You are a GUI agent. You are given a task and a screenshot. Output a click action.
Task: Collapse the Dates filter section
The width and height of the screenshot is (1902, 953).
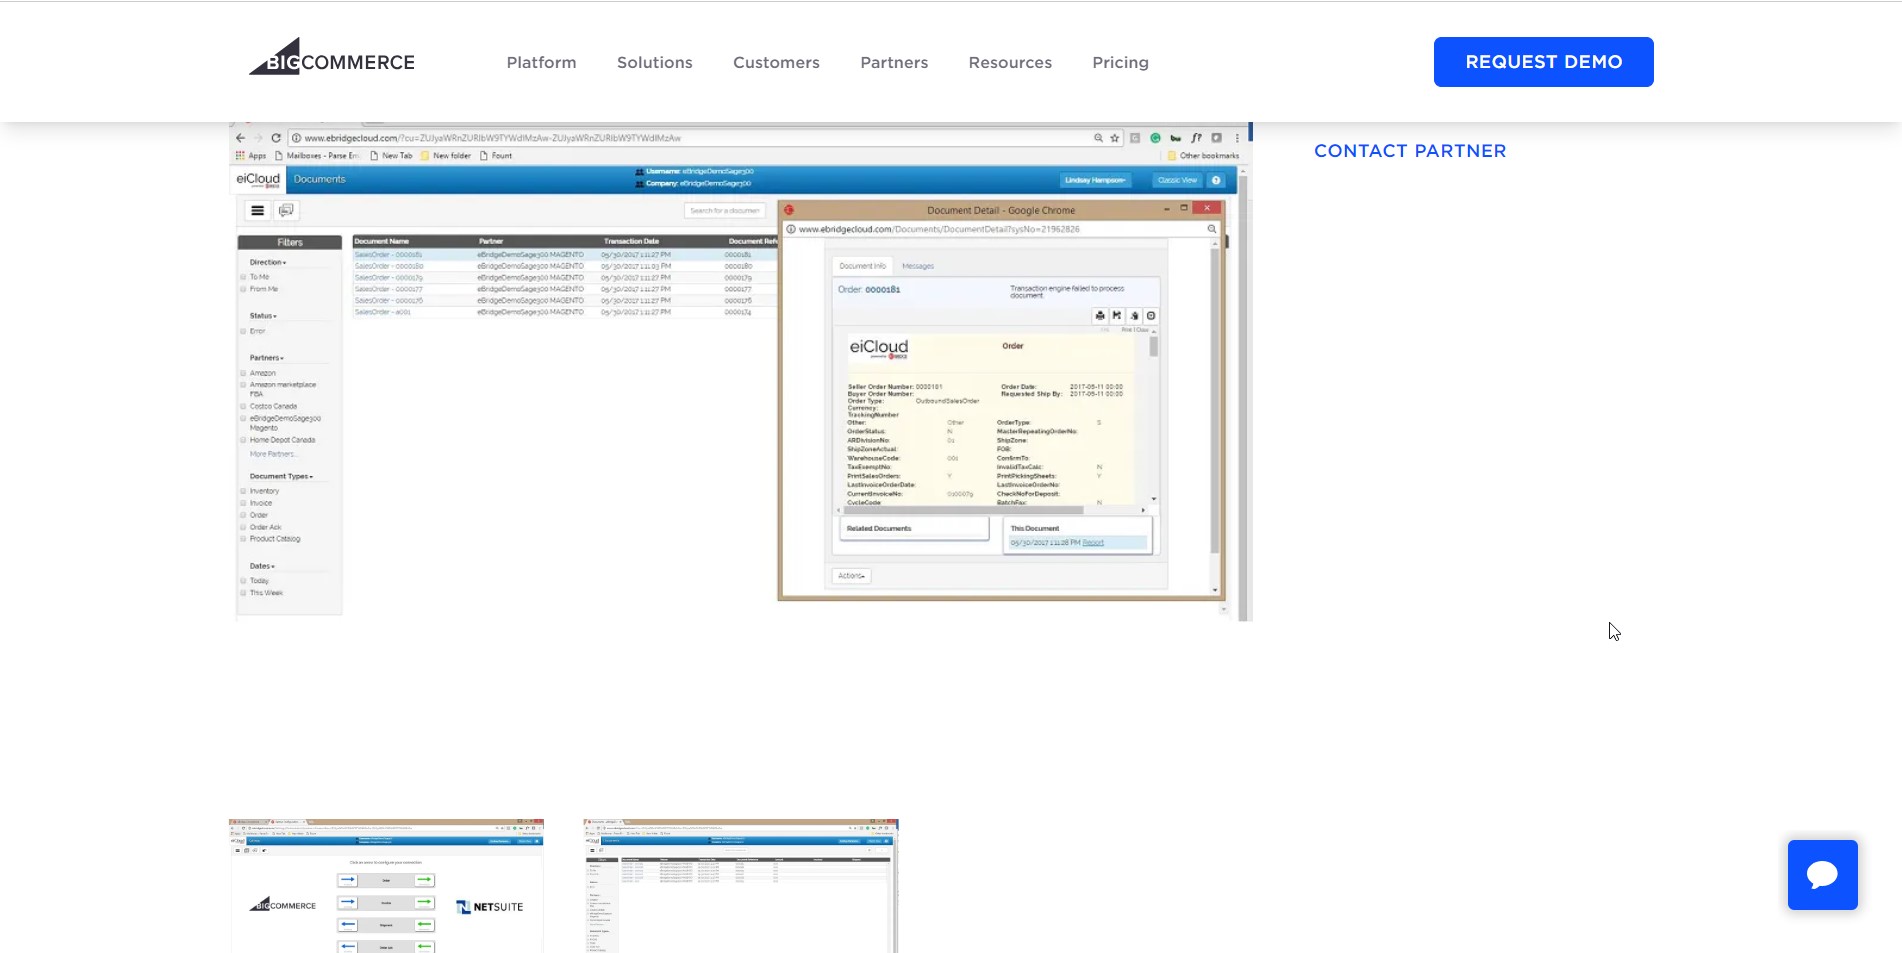260,565
